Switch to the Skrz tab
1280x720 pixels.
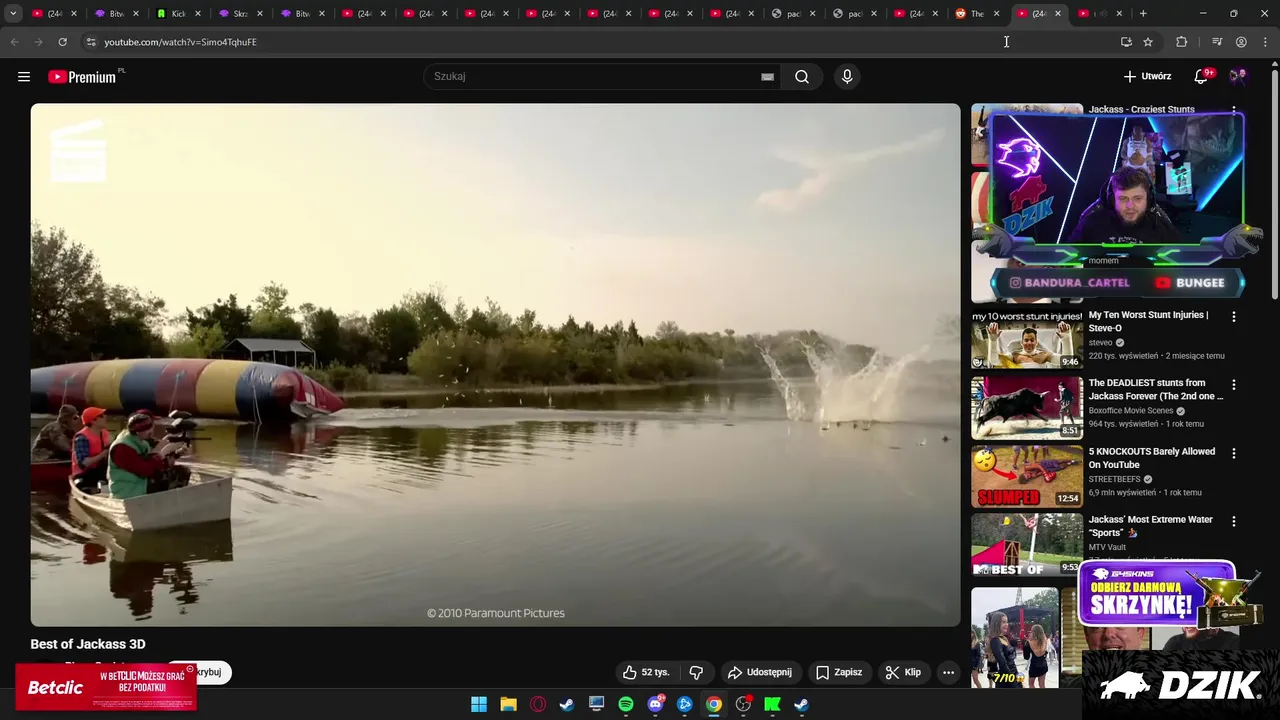[240, 14]
